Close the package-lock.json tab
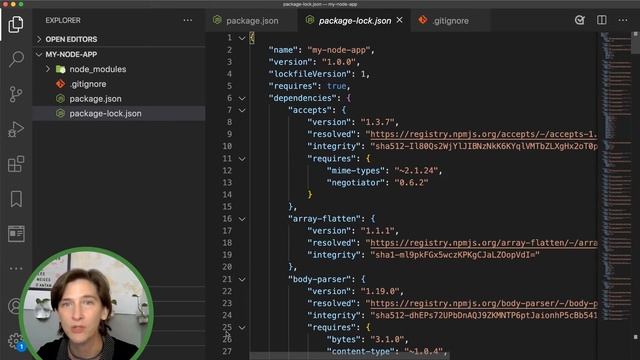The height and width of the screenshot is (360, 640). (x=400, y=20)
